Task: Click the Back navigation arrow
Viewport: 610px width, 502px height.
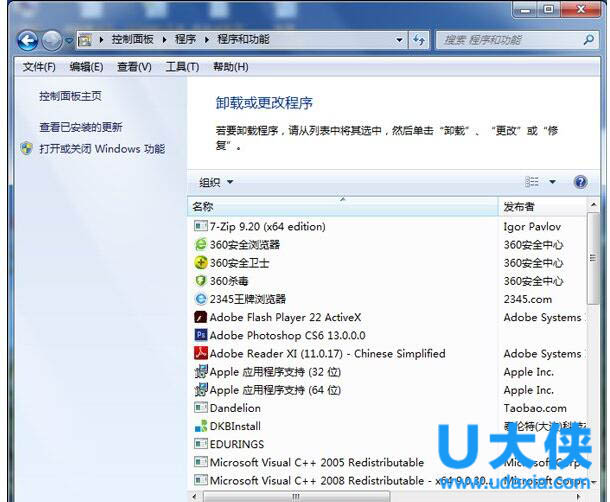Action: click(27, 40)
